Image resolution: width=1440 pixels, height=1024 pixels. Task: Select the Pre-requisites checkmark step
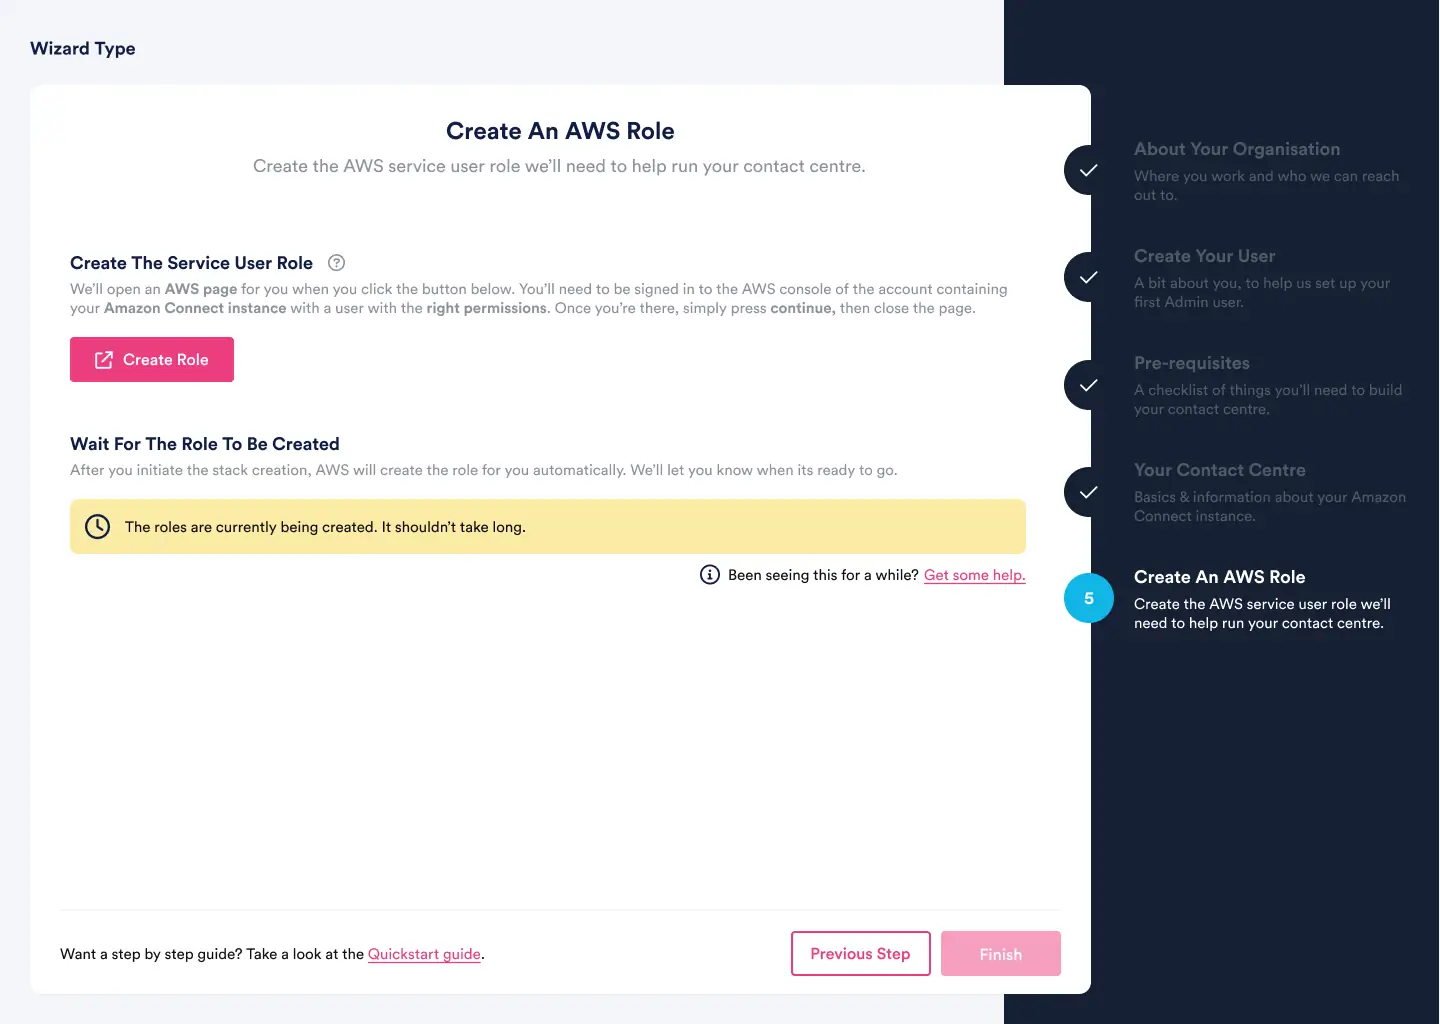(x=1088, y=385)
